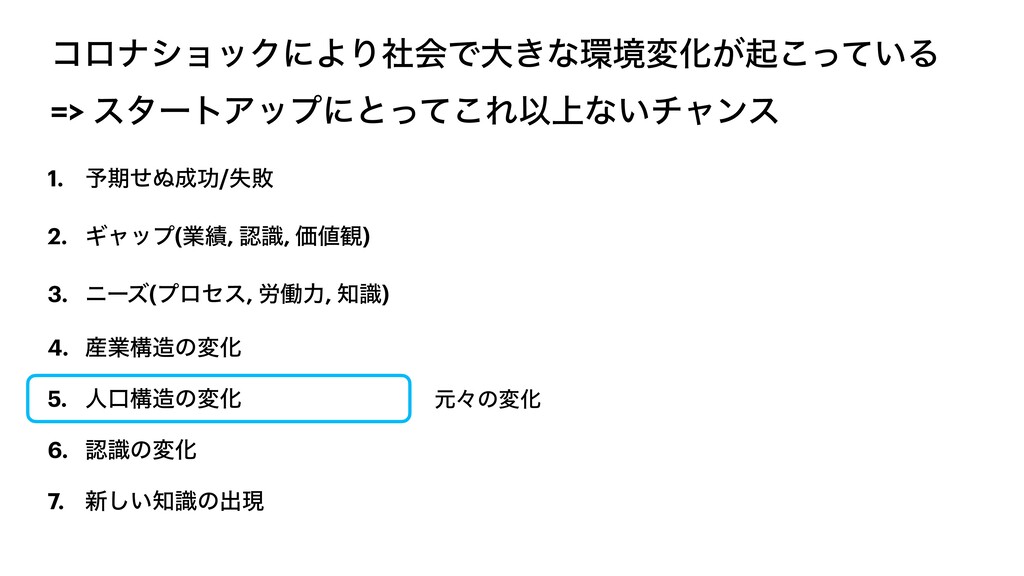The image size is (1024, 576).
Task: Select list item 産業構造の変化
Action: 164,348
